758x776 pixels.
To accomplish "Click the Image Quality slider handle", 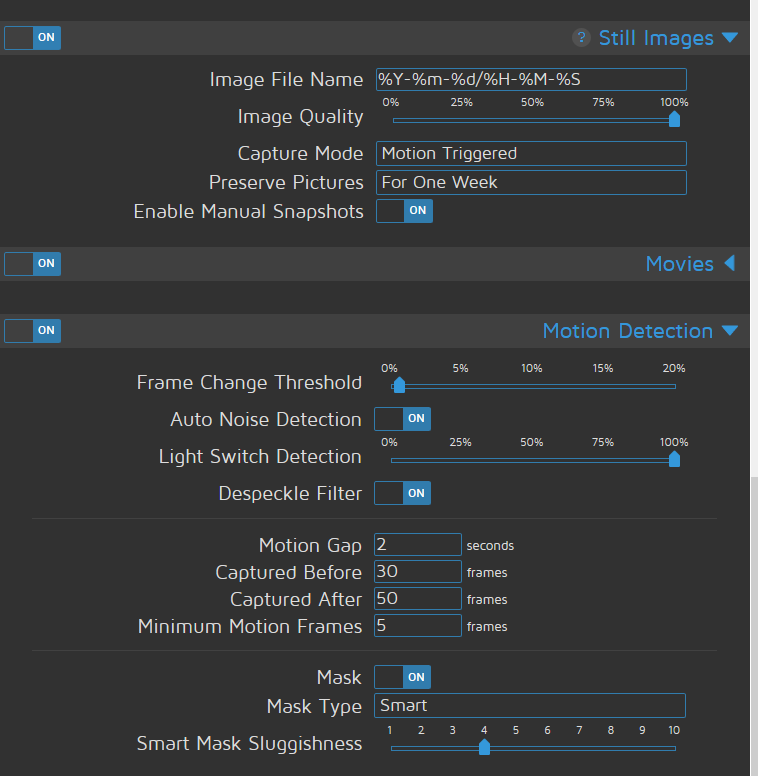I will [x=674, y=120].
